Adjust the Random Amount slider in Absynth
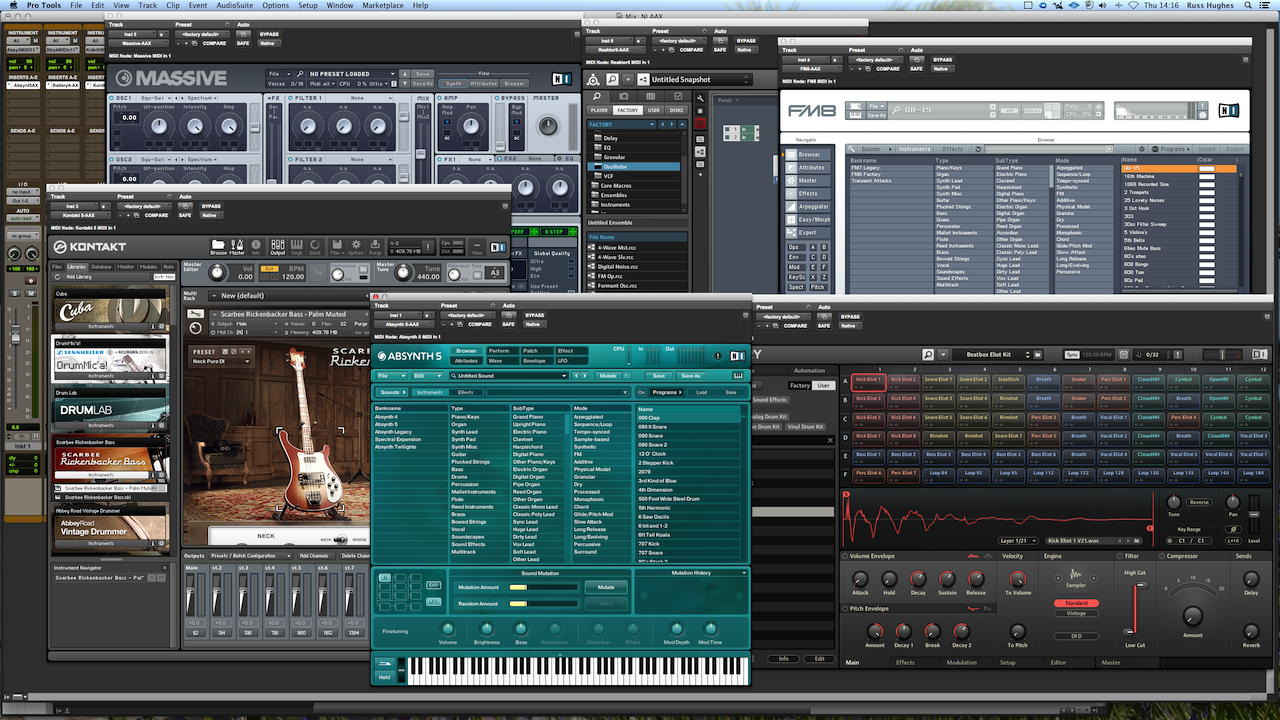Viewport: 1280px width, 720px height. tap(543, 604)
